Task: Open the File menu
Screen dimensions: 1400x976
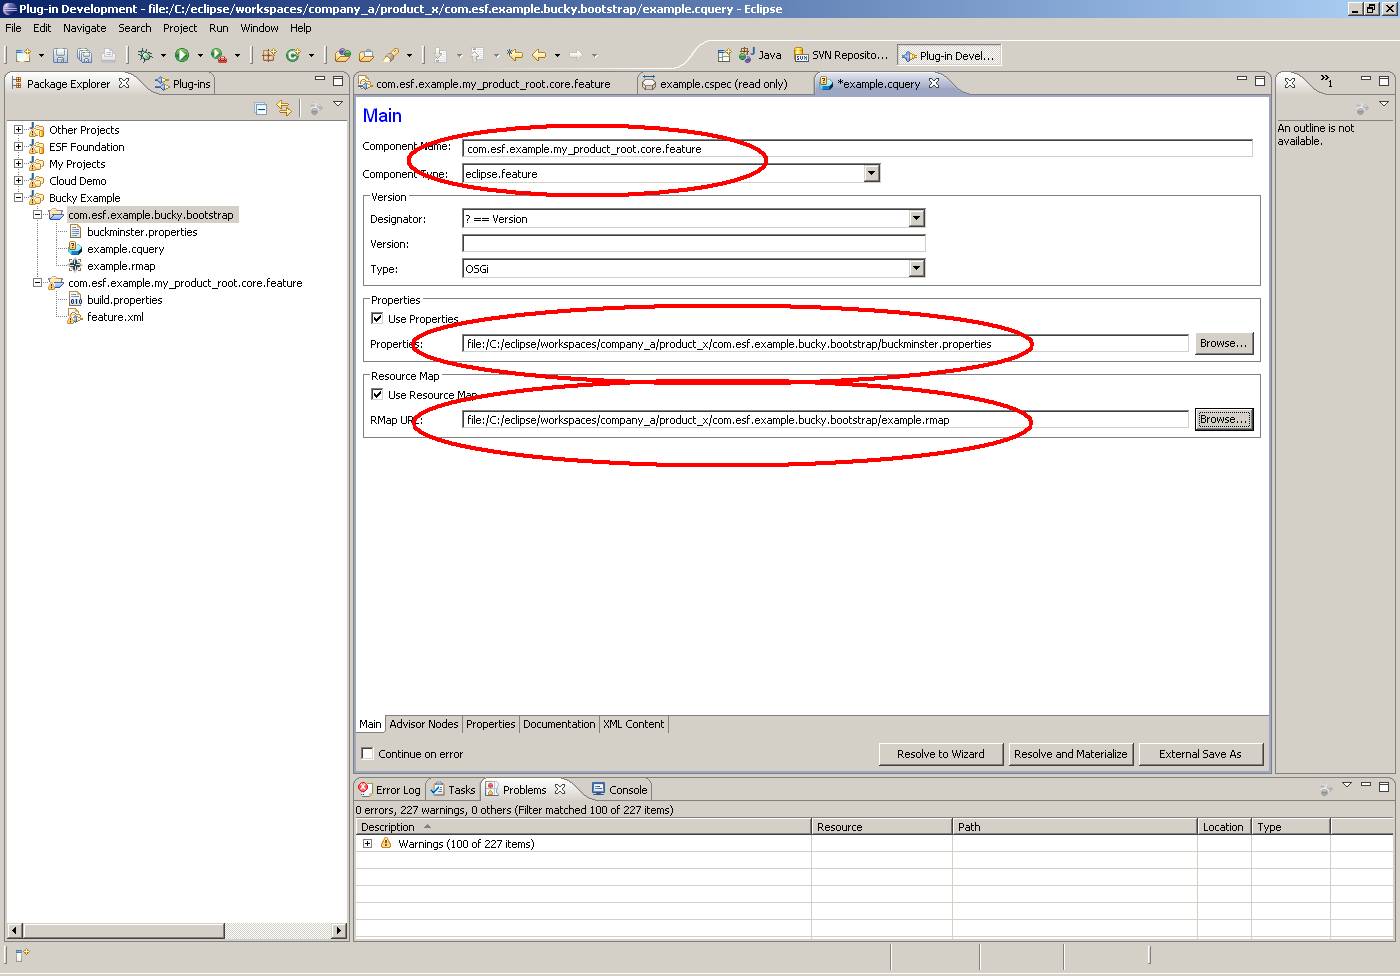Action: click(x=13, y=28)
